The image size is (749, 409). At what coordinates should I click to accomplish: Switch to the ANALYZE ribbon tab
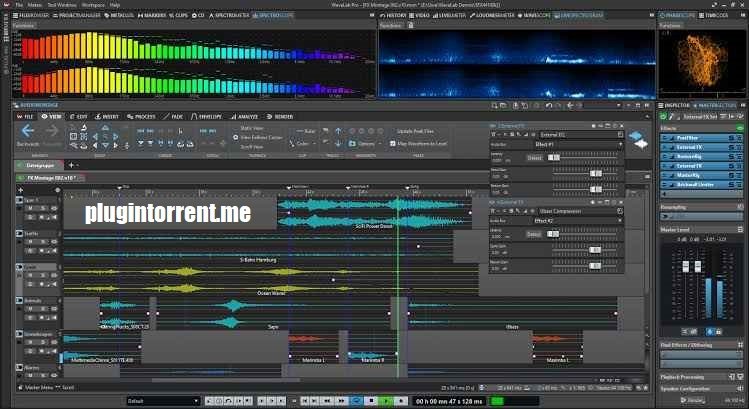(x=244, y=117)
